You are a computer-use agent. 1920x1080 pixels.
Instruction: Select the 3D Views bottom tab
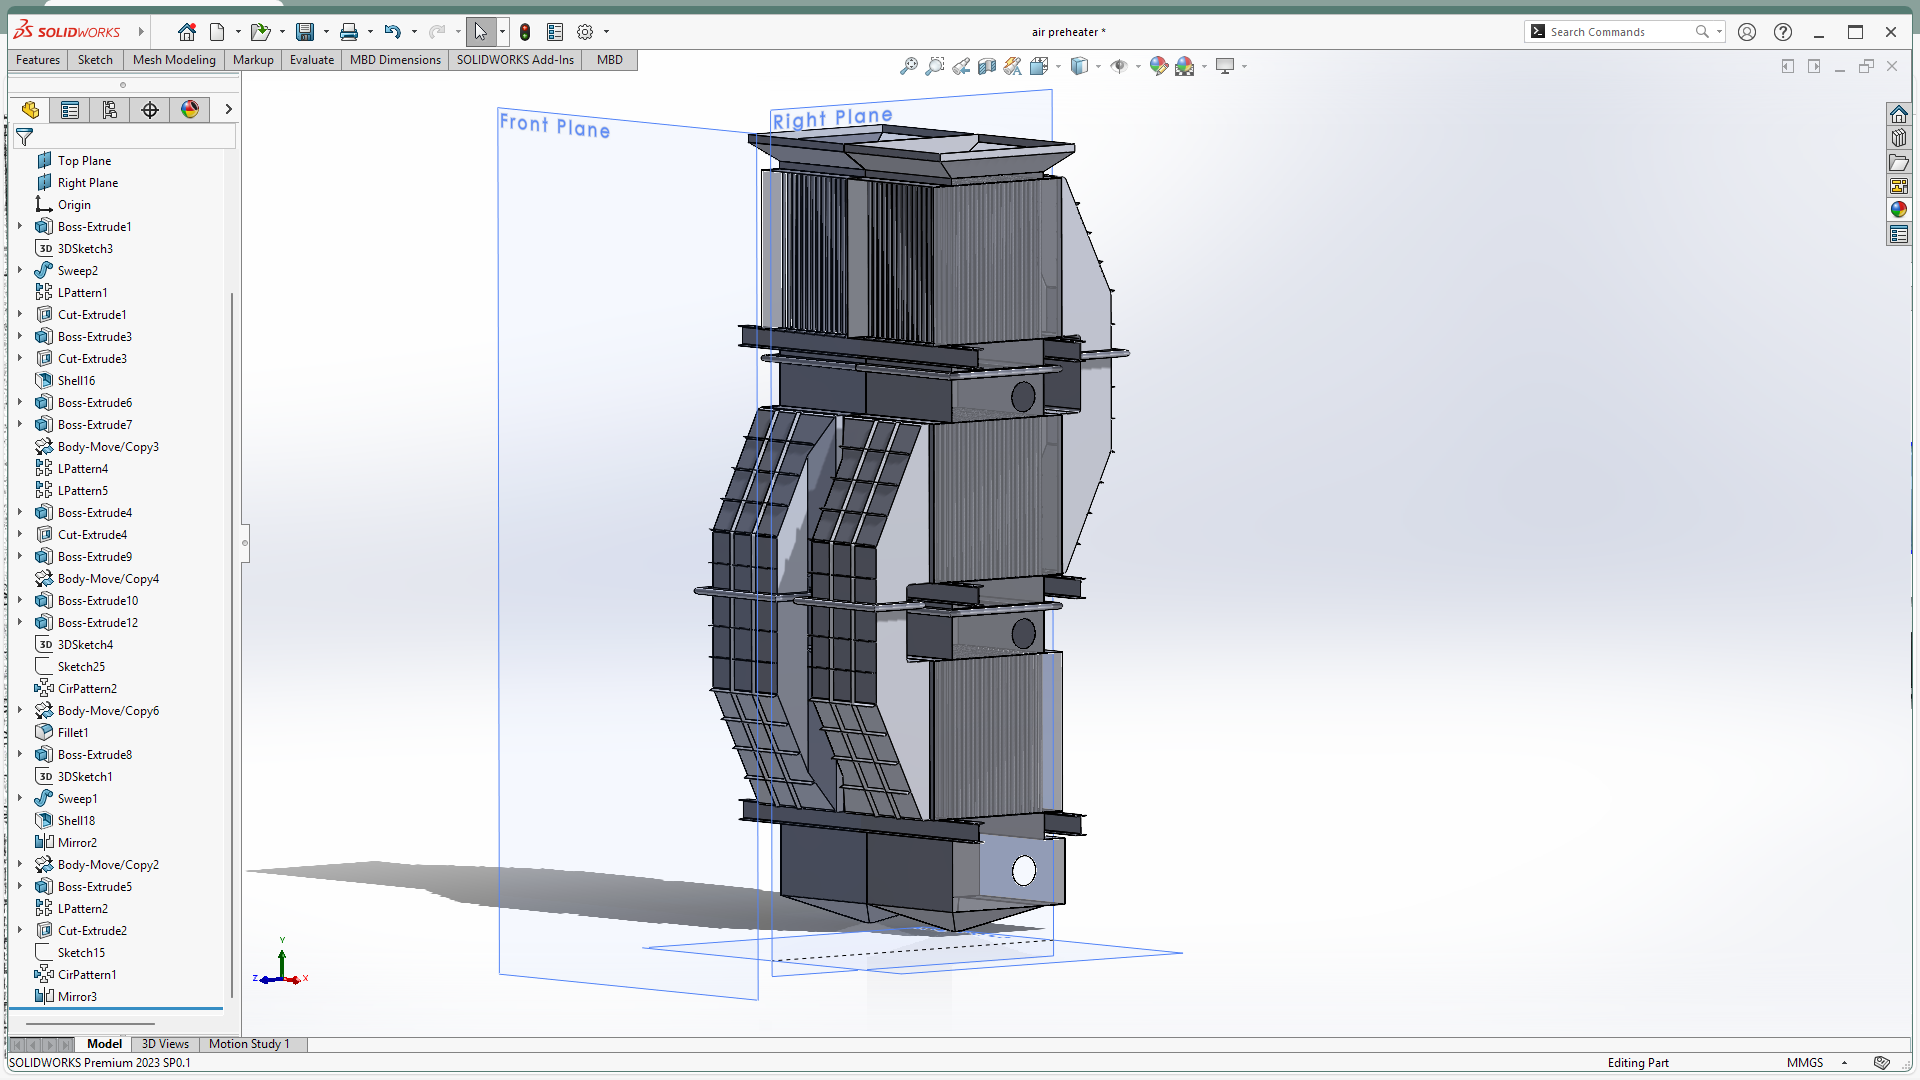click(x=165, y=1044)
